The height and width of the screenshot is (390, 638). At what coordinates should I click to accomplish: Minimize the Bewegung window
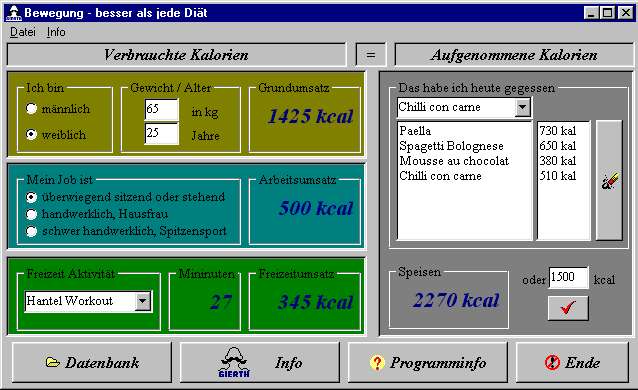591,13
